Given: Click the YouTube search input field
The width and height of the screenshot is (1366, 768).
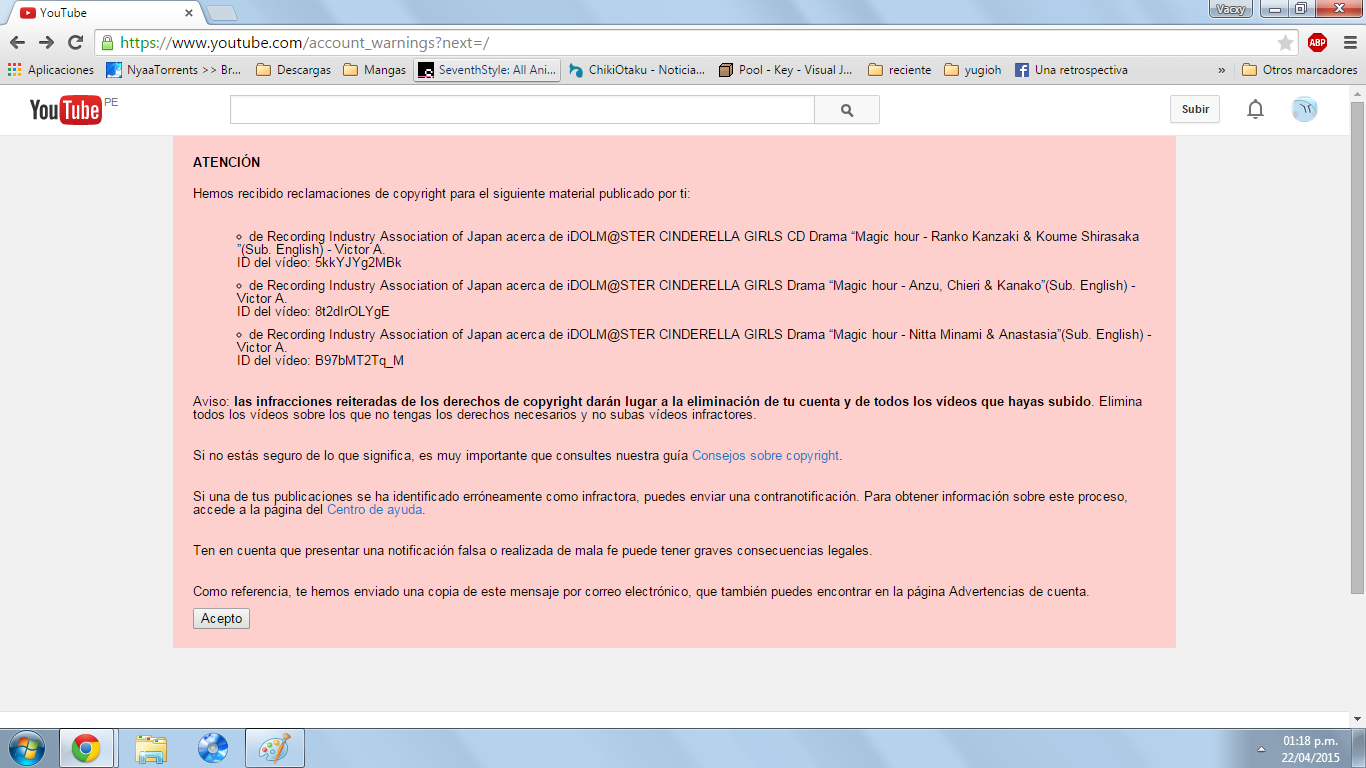Looking at the screenshot, I should [522, 110].
